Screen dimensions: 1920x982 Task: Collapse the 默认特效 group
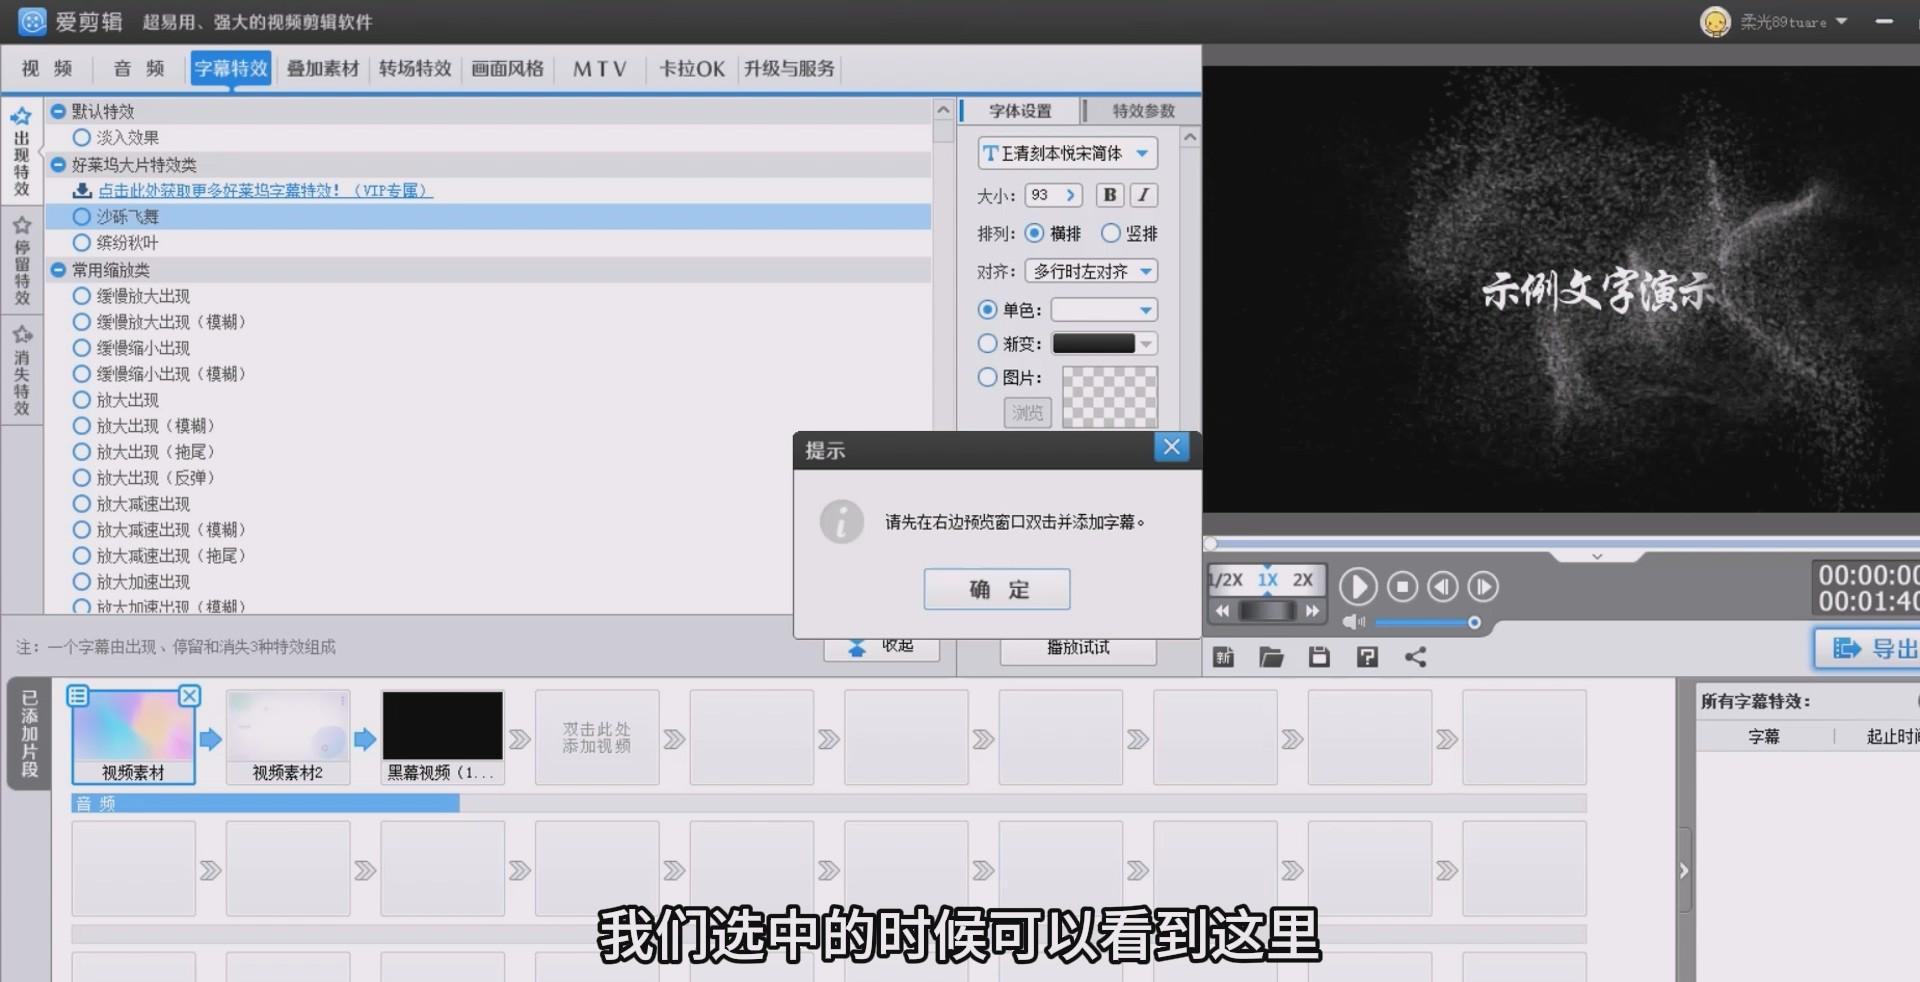tap(58, 111)
